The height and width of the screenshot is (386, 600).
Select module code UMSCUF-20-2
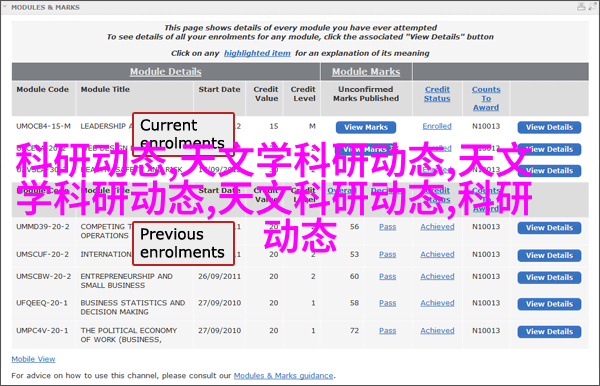click(42, 254)
